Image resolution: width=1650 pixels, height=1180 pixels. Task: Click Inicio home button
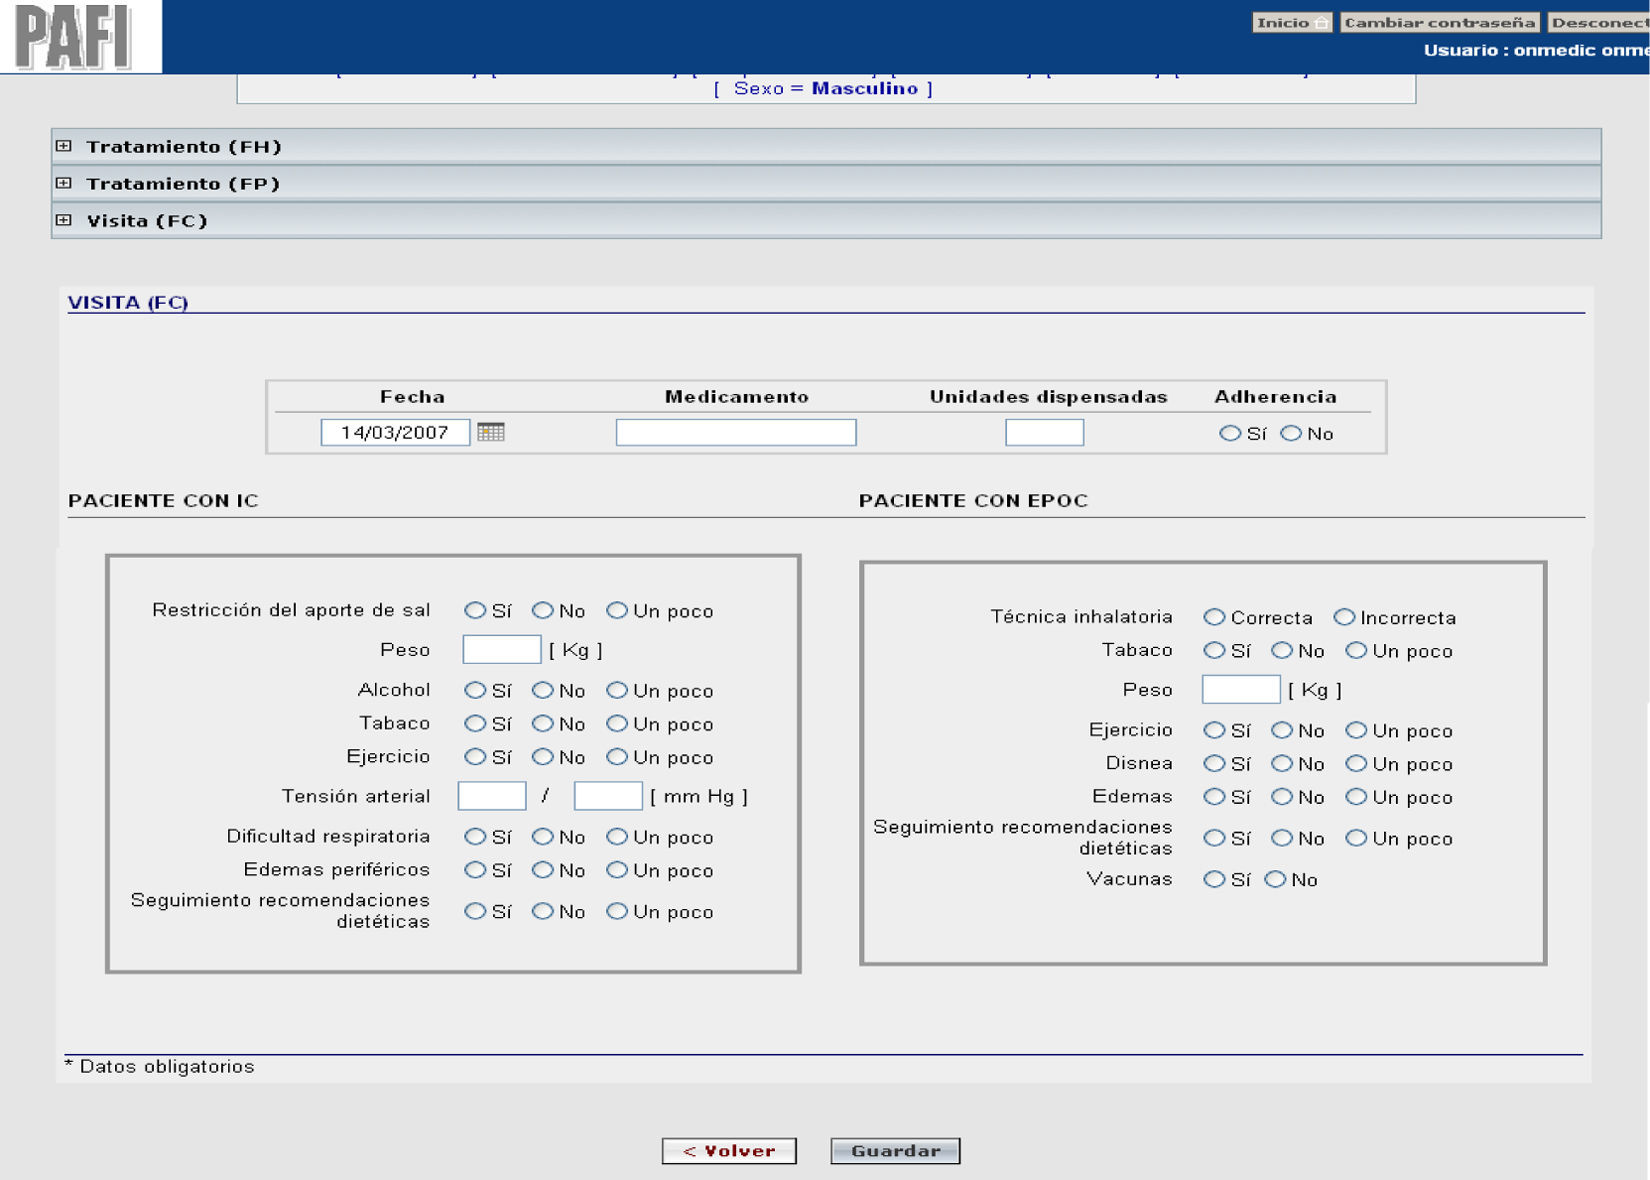(x=1291, y=22)
